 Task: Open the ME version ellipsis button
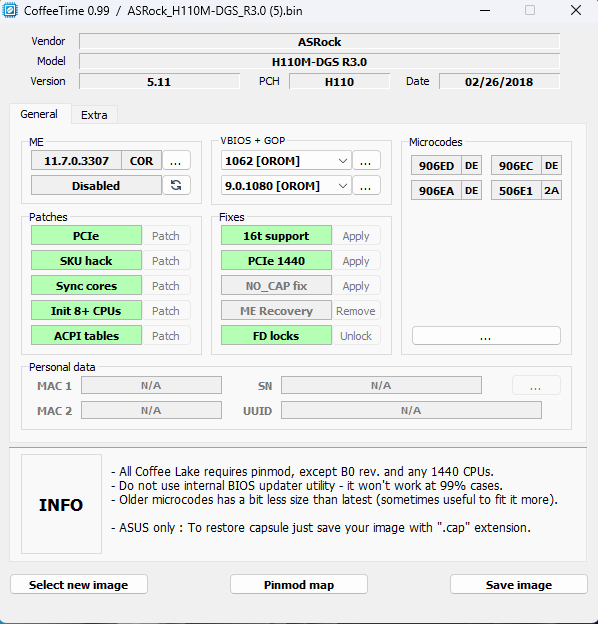coord(176,161)
